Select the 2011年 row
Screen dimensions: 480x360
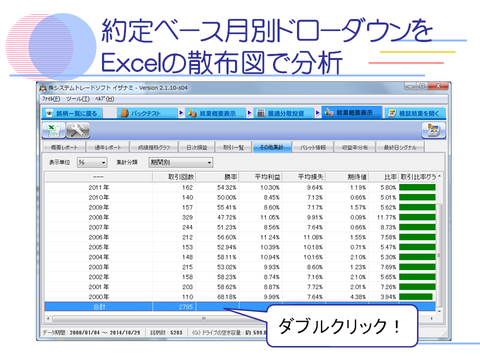click(x=240, y=188)
